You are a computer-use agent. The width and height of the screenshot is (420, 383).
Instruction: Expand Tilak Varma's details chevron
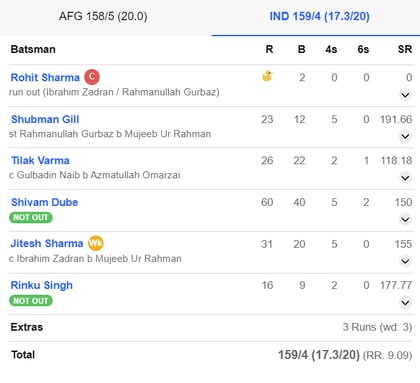click(x=405, y=178)
